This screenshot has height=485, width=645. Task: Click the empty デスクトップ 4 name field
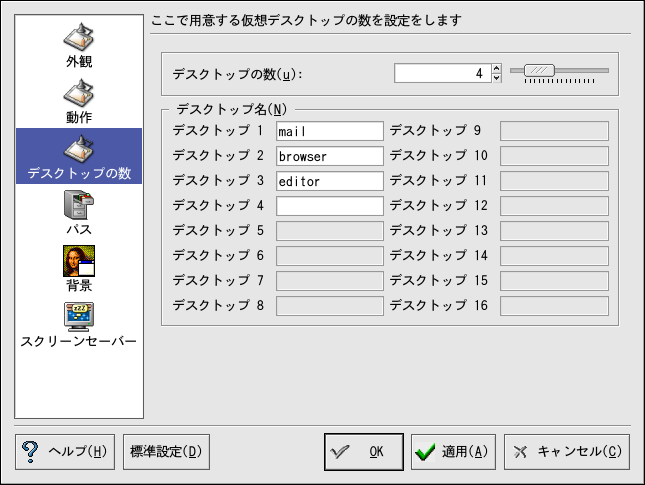[x=329, y=206]
